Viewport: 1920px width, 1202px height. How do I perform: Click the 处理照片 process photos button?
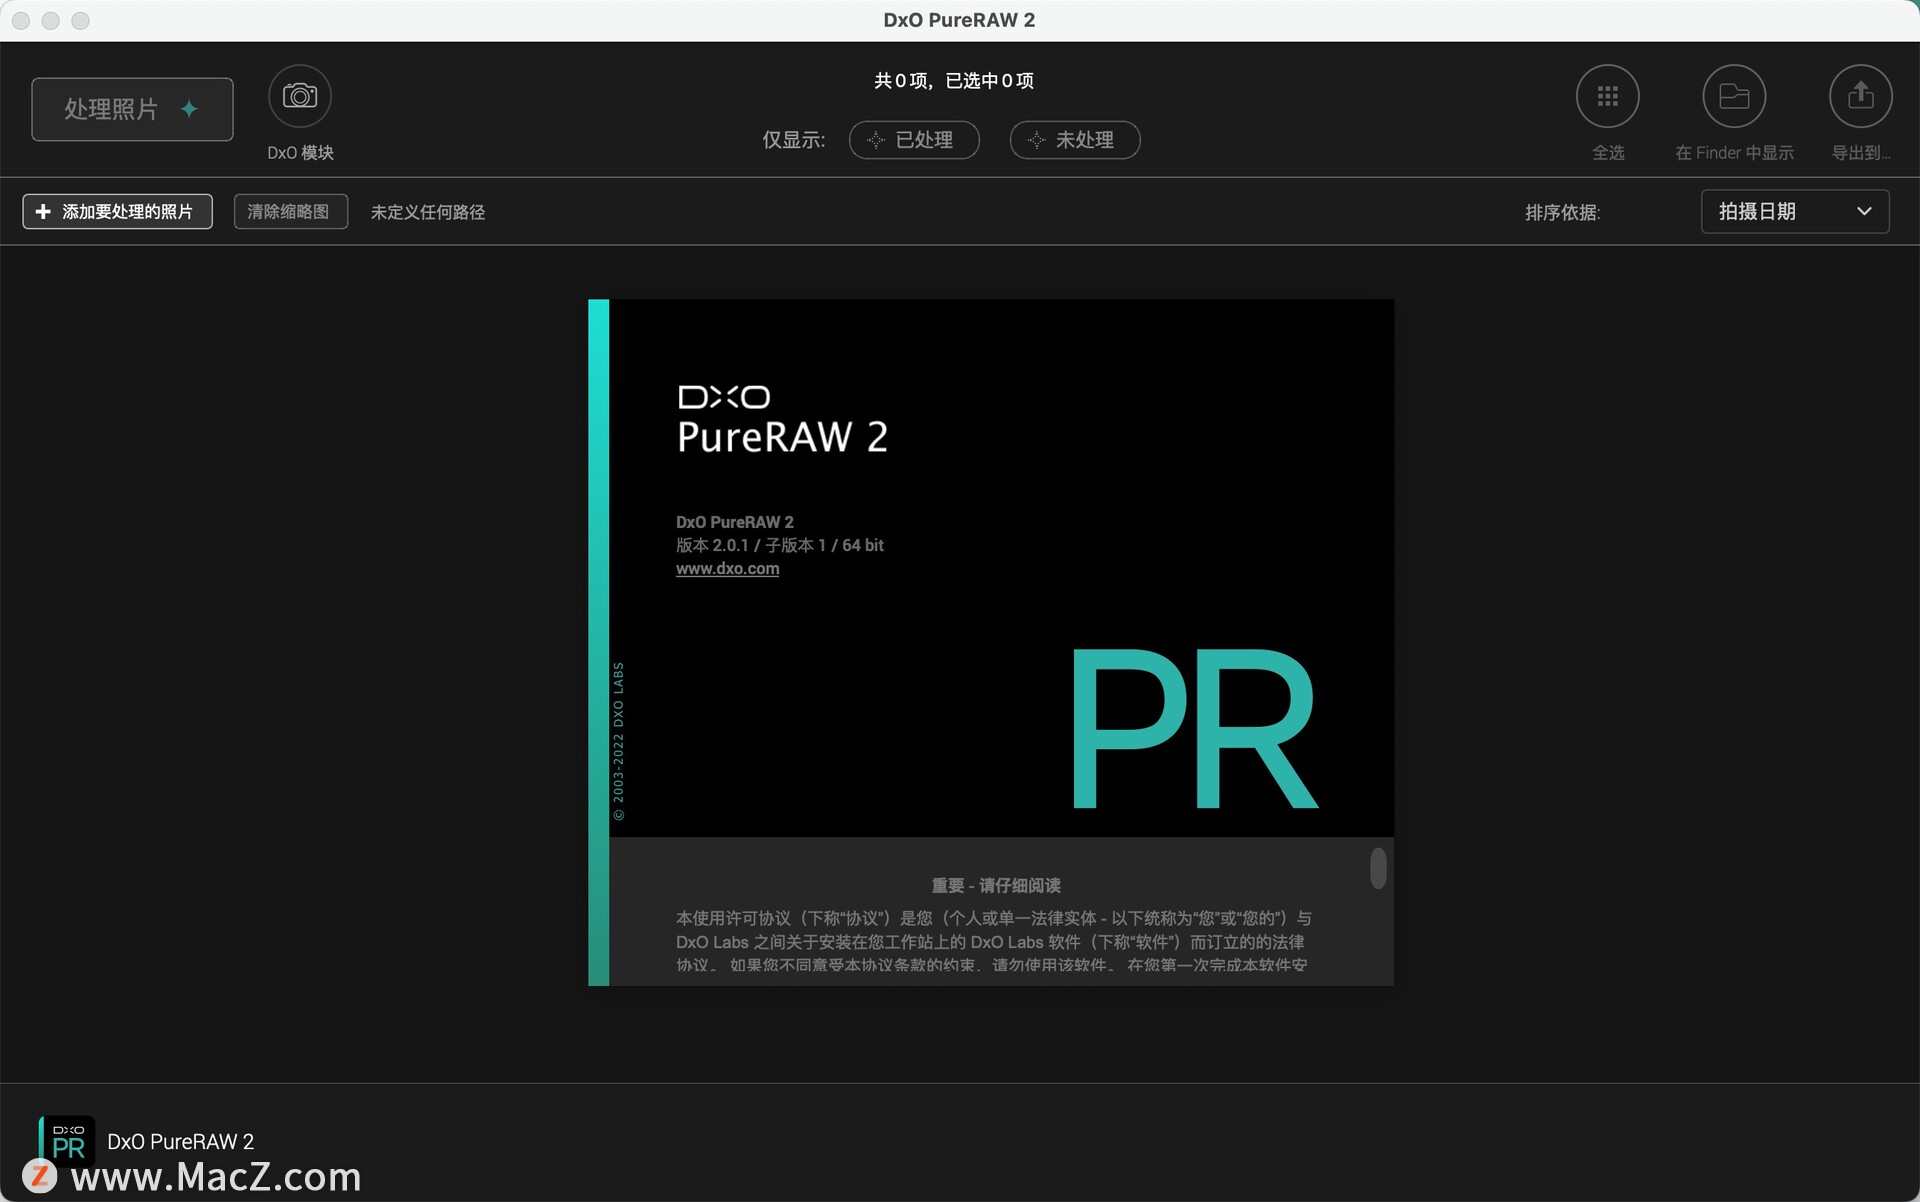[x=132, y=109]
